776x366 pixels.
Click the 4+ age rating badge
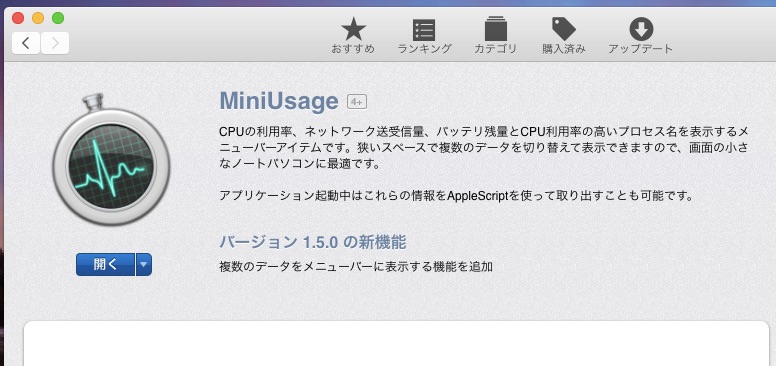[x=357, y=101]
